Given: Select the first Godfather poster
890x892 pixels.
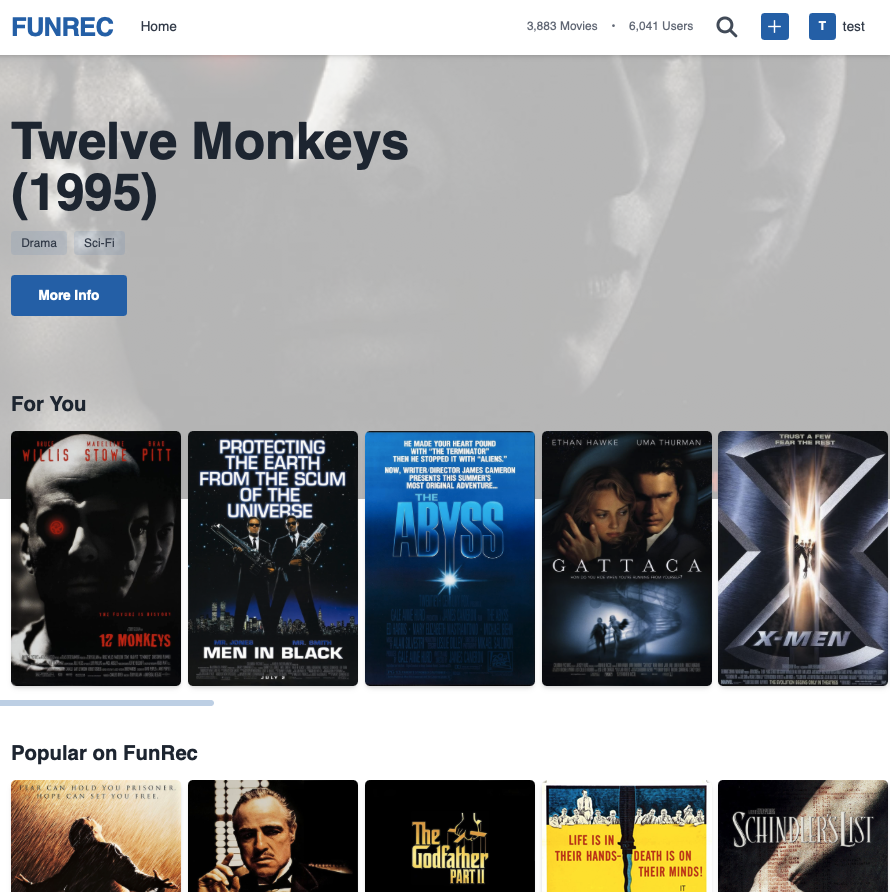Looking at the screenshot, I should click(273, 836).
